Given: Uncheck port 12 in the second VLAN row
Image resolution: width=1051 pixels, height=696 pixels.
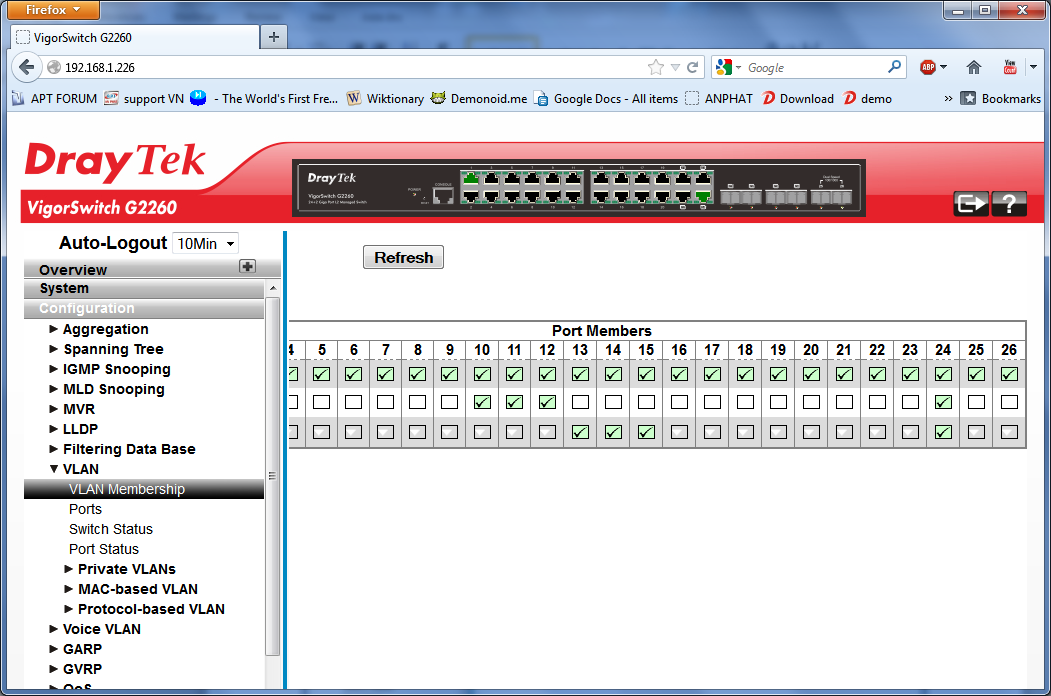Looking at the screenshot, I should (x=547, y=402).
